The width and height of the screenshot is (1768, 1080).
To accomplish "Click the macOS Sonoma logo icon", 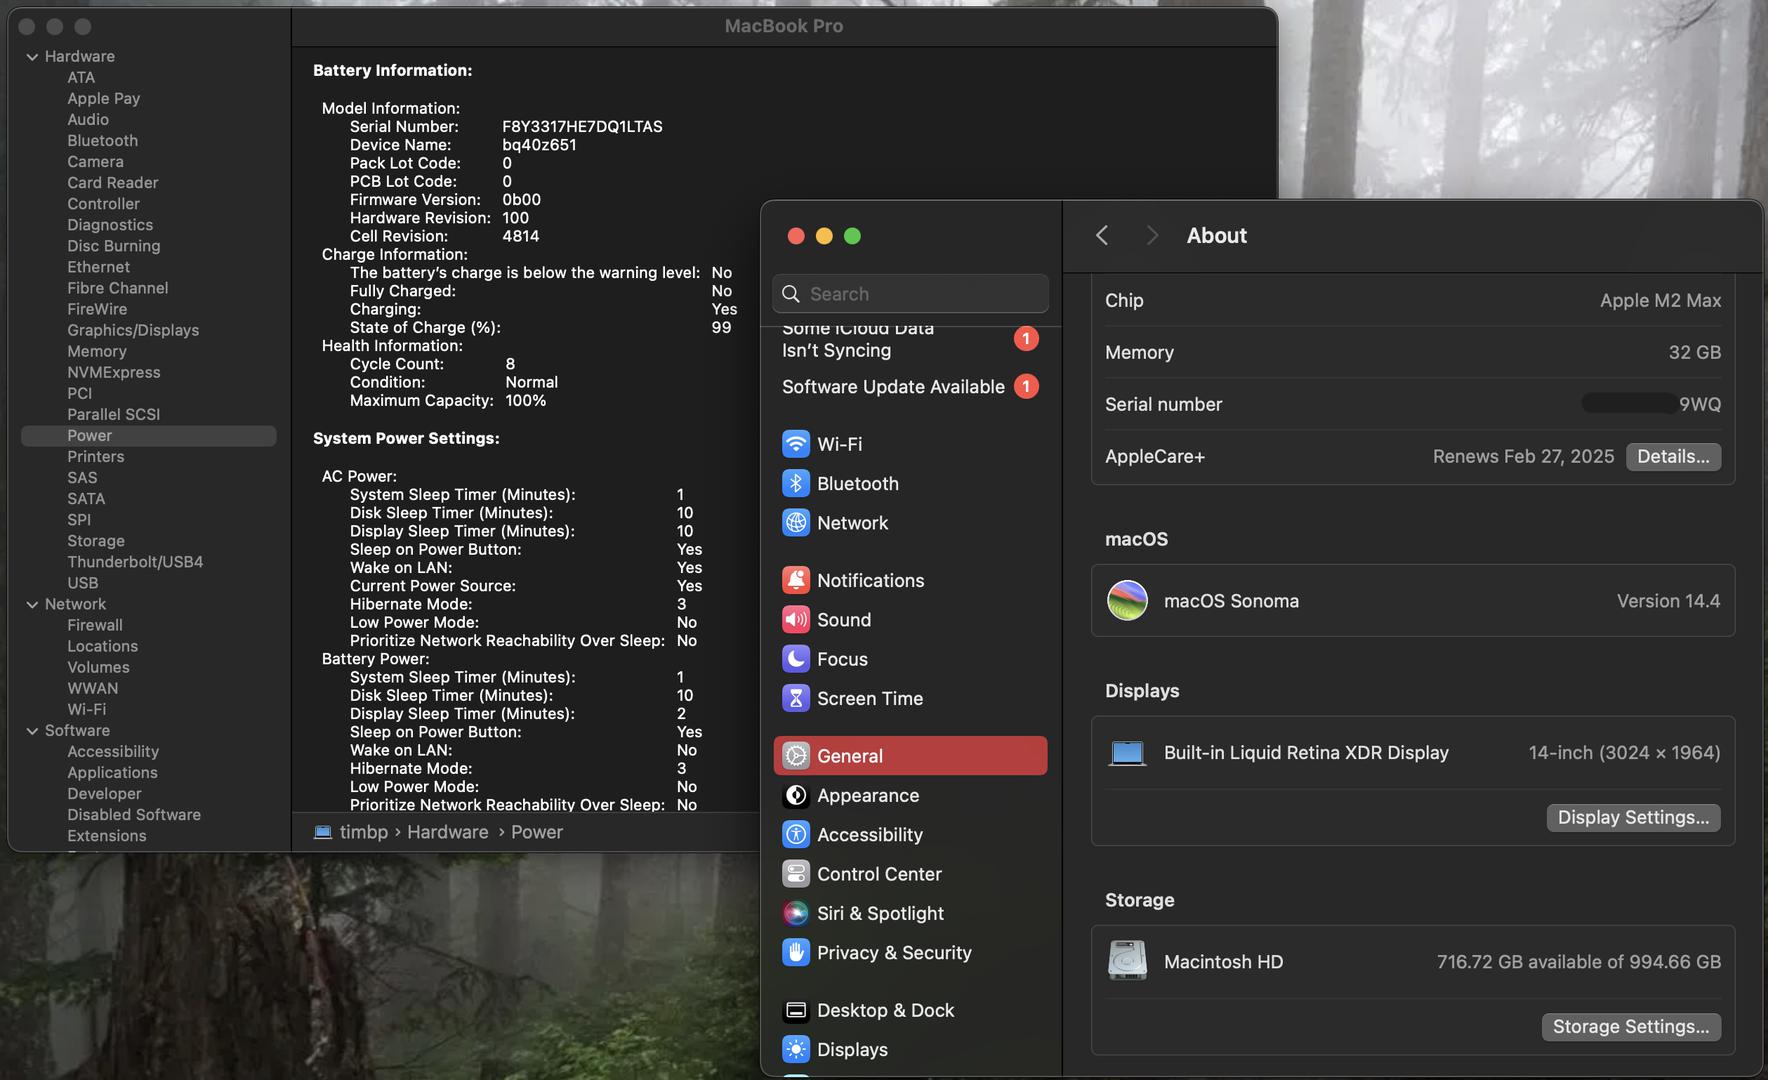I will 1127,601.
